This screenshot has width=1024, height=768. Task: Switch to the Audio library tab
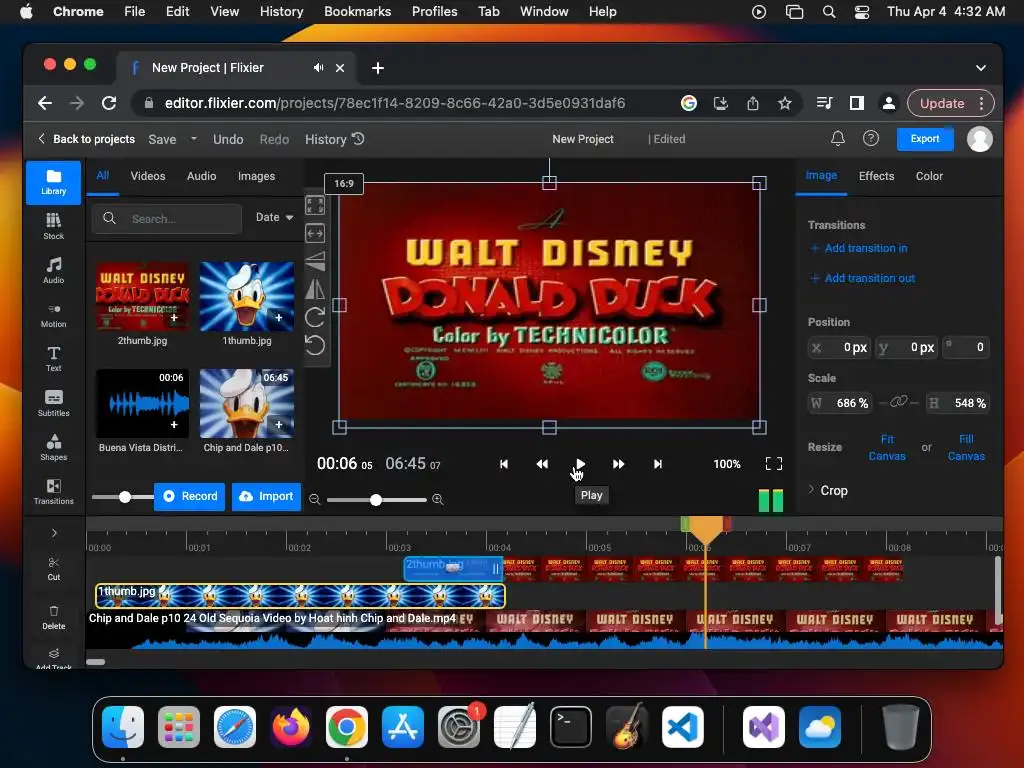click(x=201, y=176)
